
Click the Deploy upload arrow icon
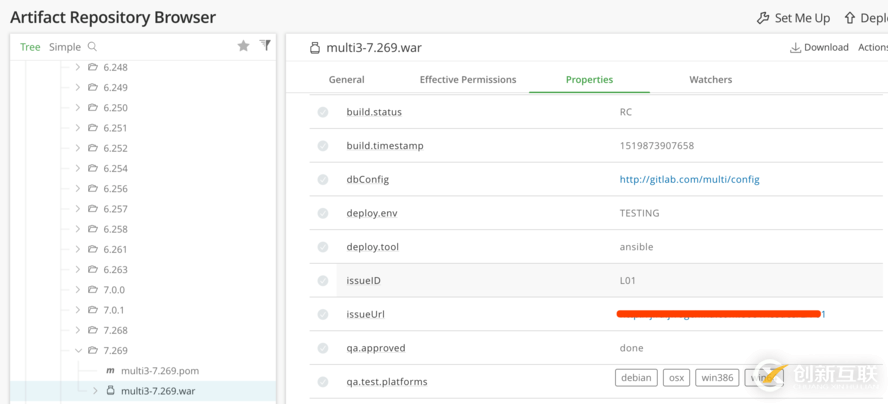pyautogui.click(x=850, y=18)
